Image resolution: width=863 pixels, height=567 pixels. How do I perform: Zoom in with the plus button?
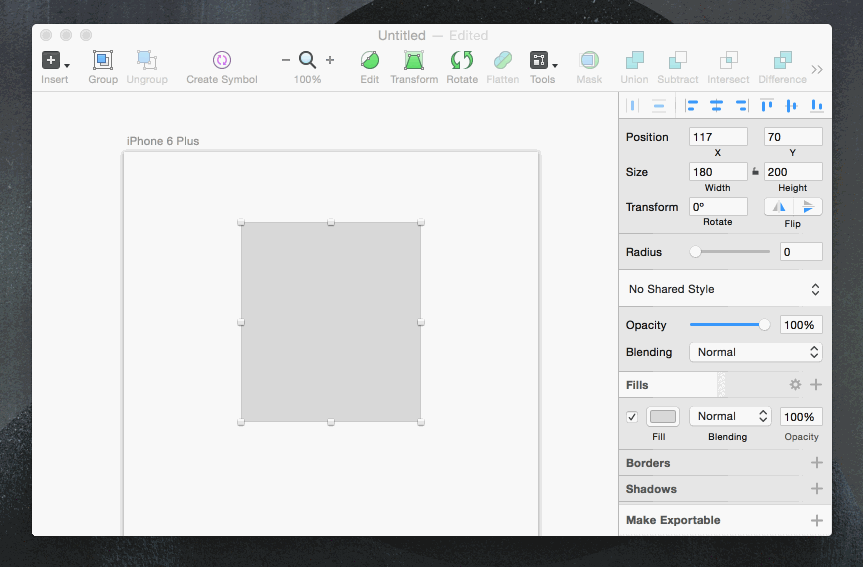pos(330,60)
